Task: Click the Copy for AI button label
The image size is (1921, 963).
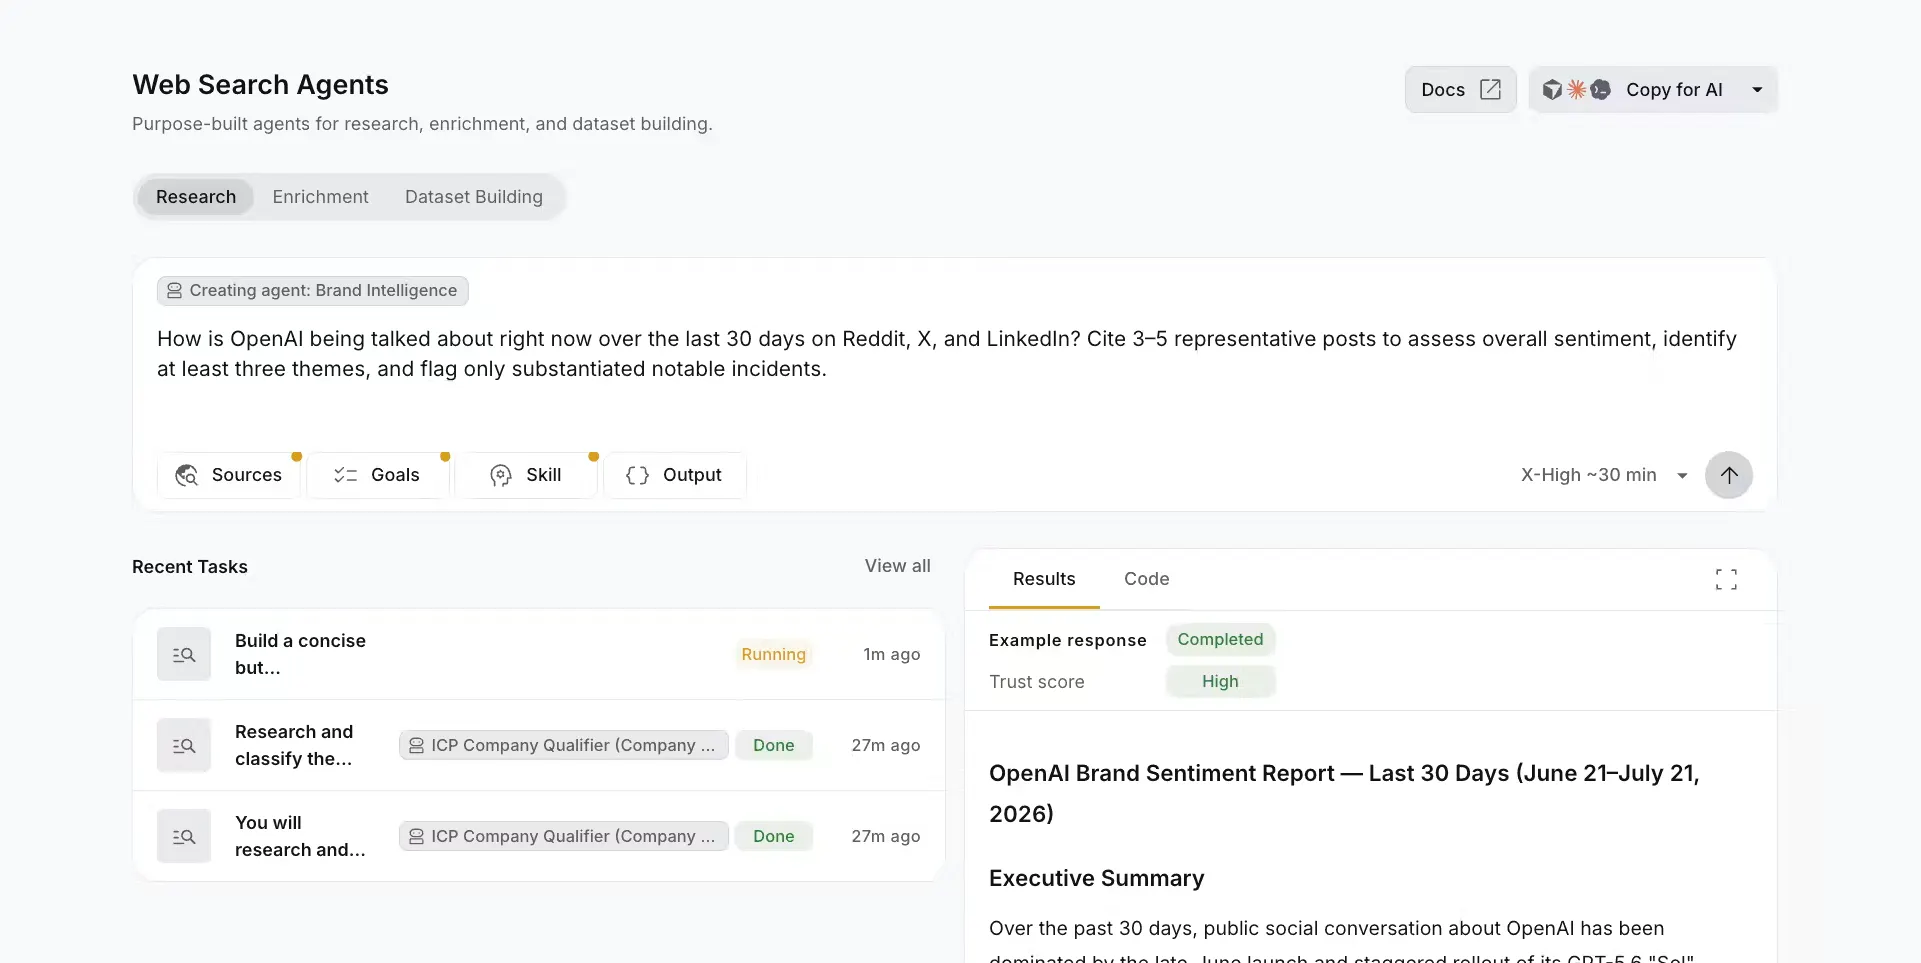Action: pyautogui.click(x=1674, y=90)
